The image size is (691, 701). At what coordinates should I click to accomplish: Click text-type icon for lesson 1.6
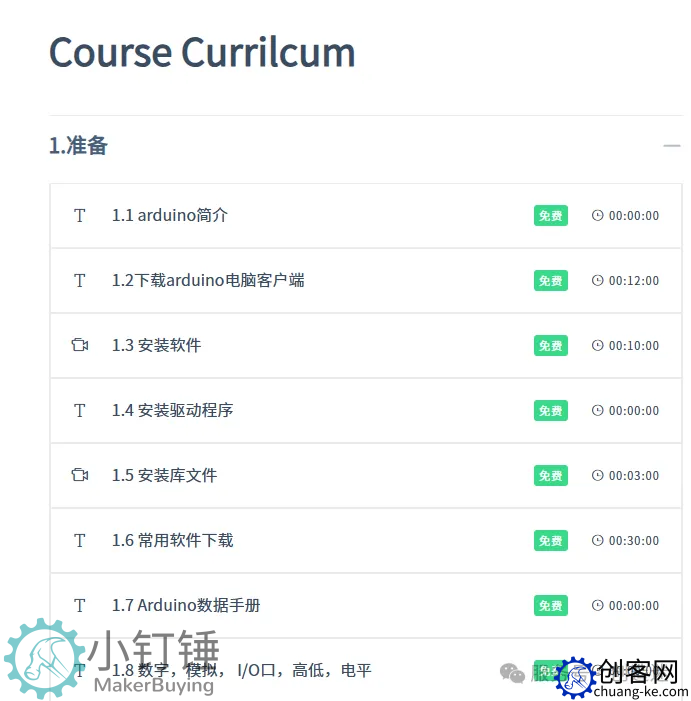pyautogui.click(x=80, y=541)
